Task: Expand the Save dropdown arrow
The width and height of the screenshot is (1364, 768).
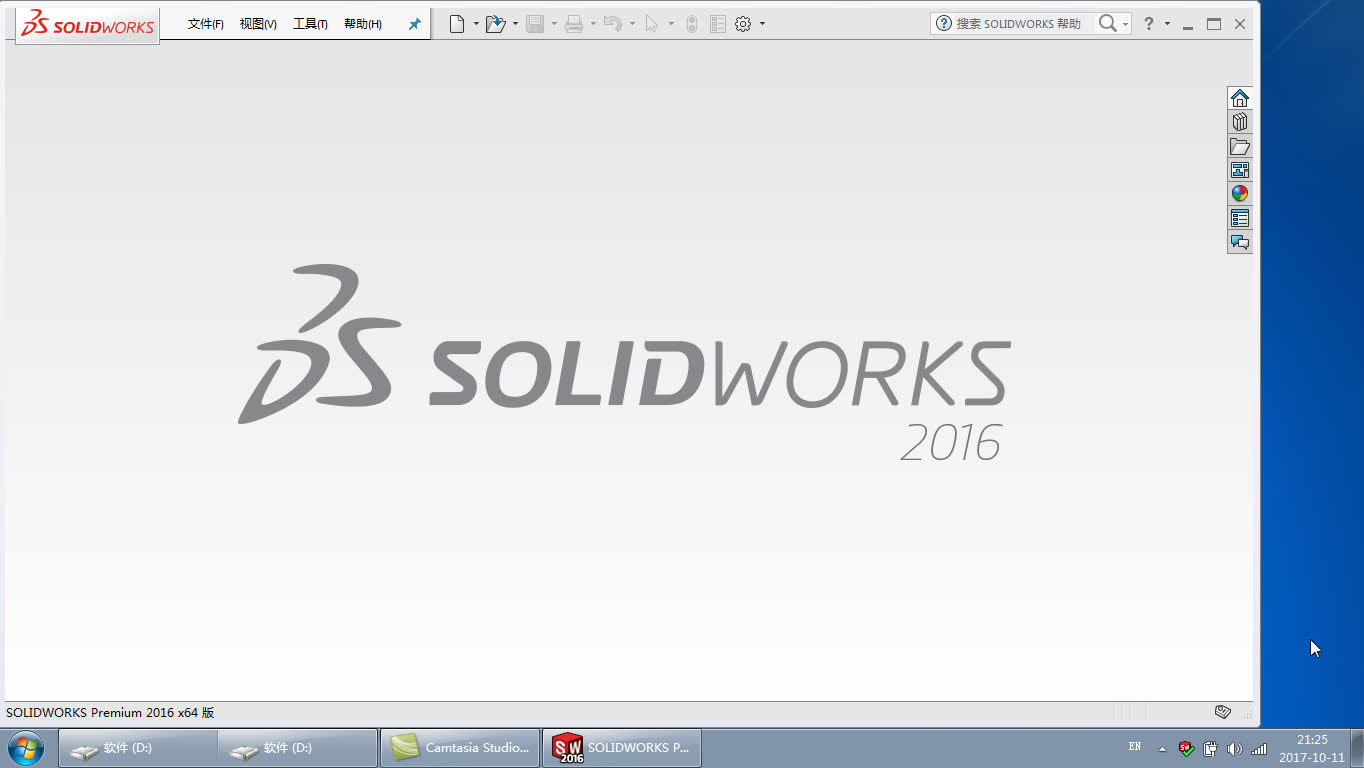Action: [554, 24]
